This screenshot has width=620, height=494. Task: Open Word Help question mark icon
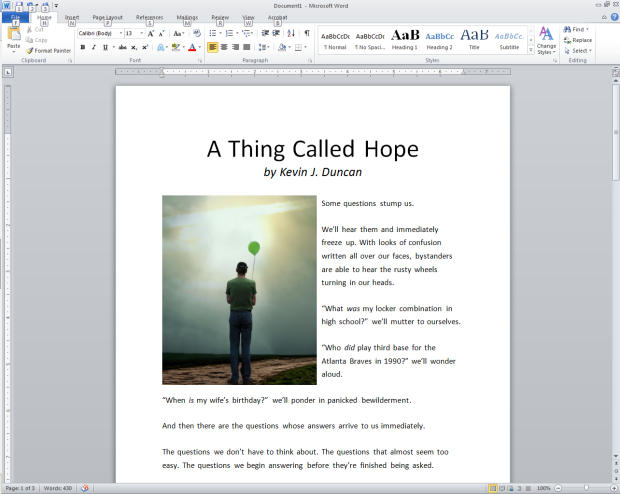click(614, 17)
